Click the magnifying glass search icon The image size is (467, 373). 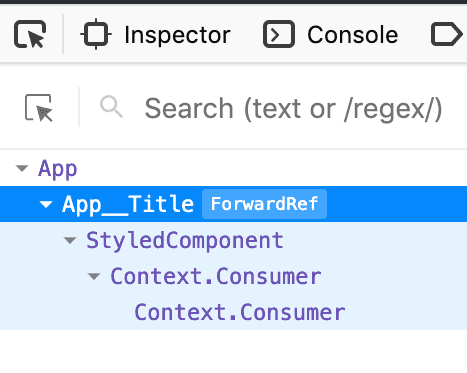(111, 107)
